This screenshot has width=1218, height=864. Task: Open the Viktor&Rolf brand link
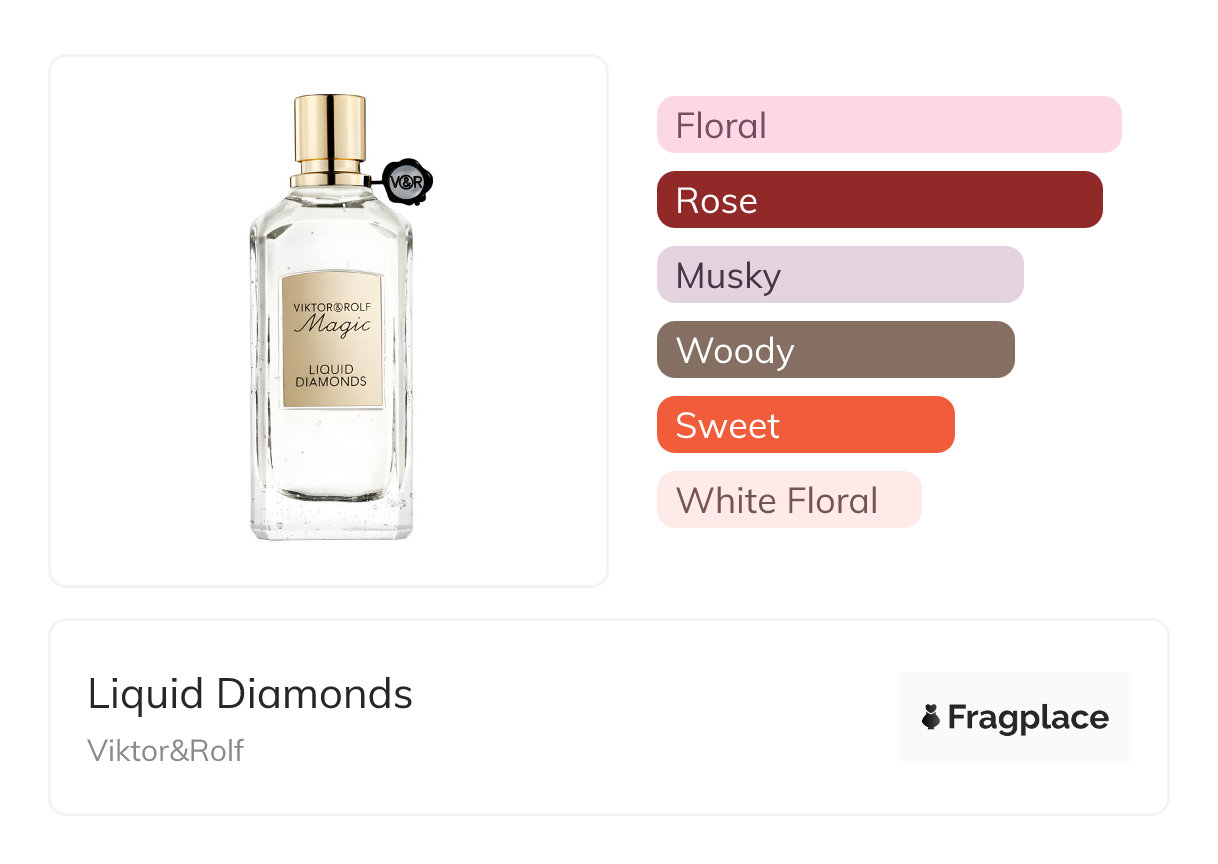(165, 751)
